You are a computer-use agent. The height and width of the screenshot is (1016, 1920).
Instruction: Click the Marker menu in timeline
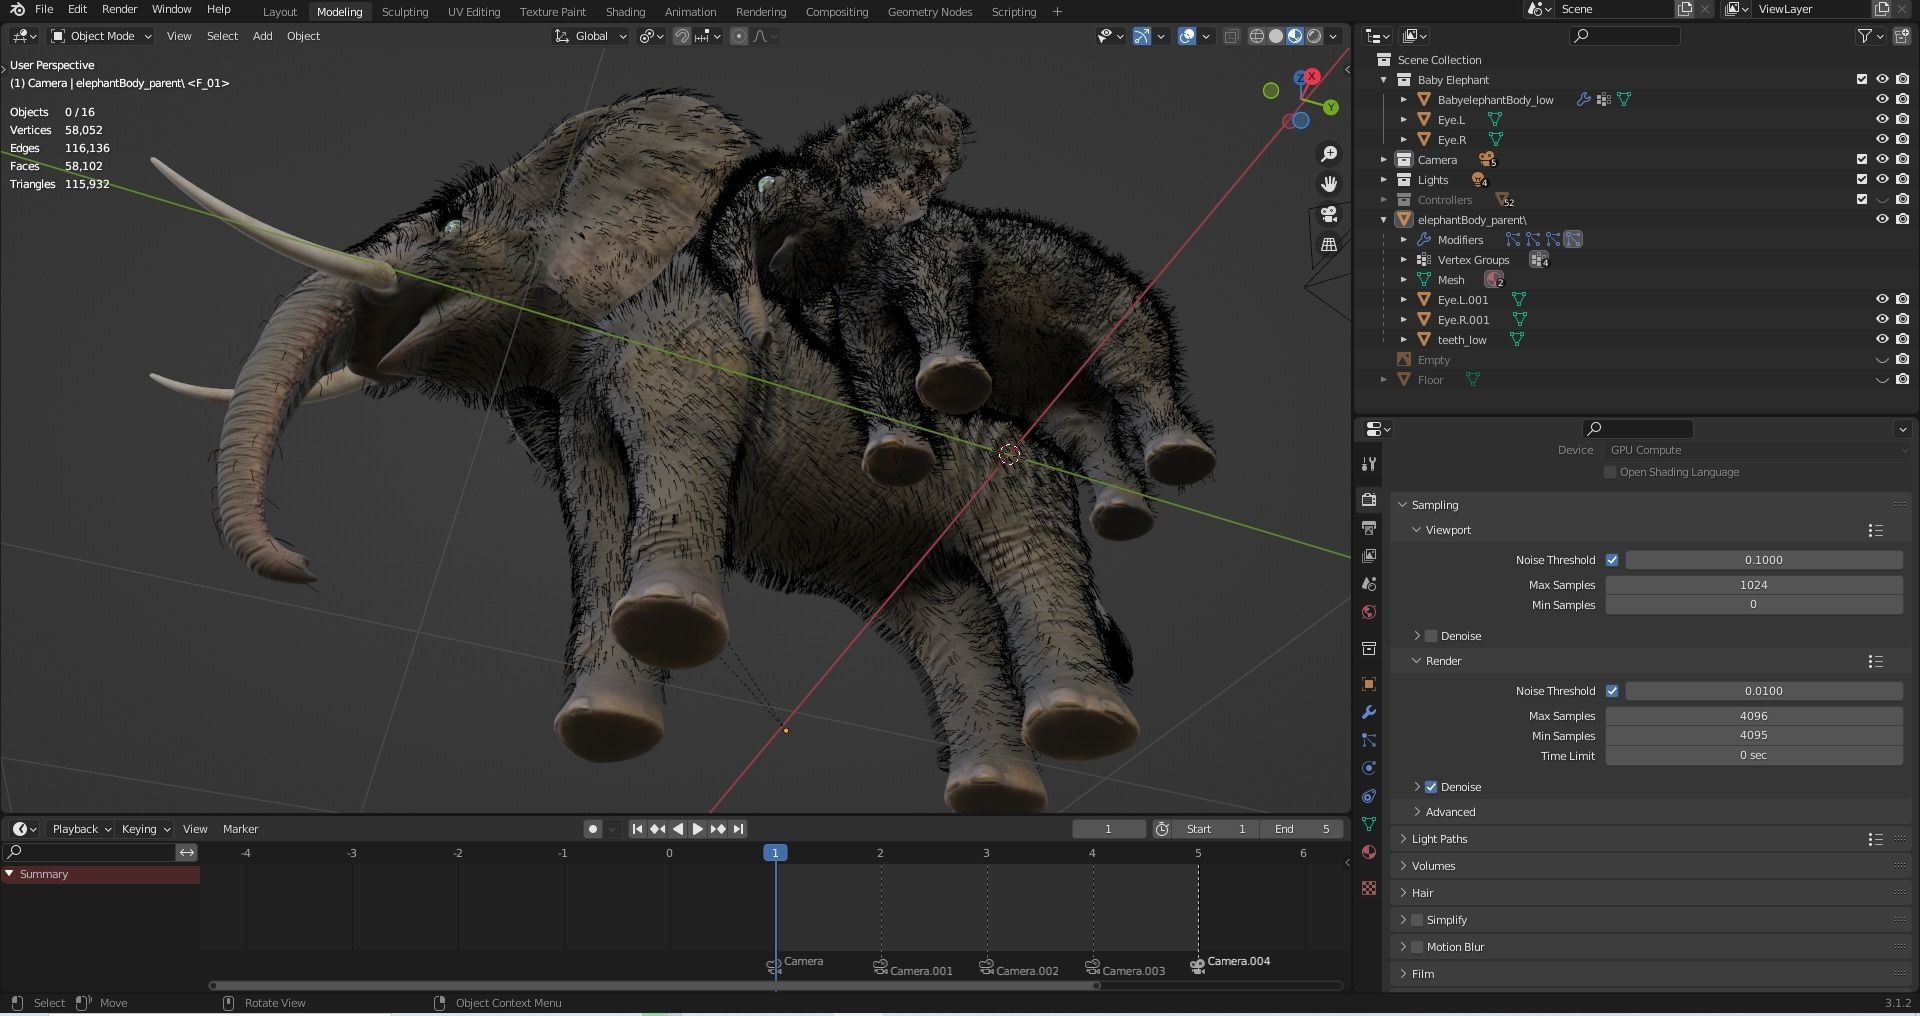click(x=240, y=829)
